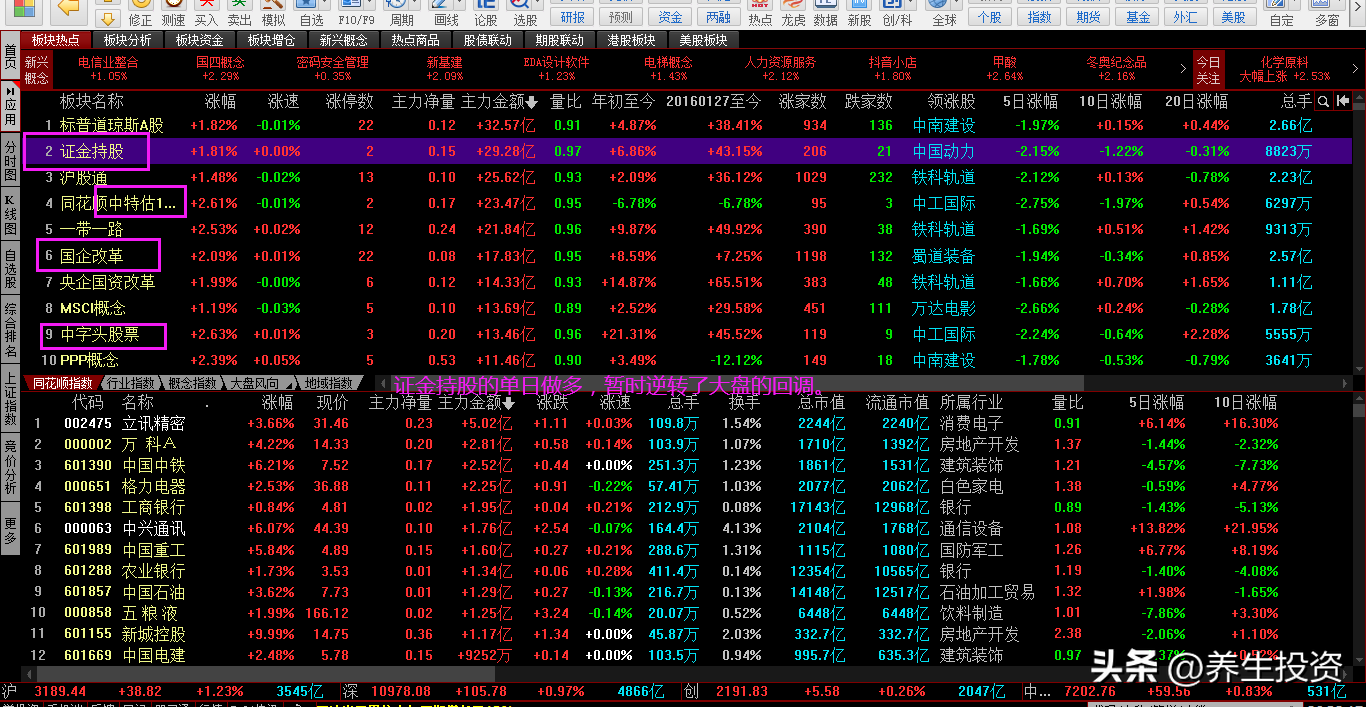Open the K线图 side tab
1366x707 pixels.
tap(10, 214)
